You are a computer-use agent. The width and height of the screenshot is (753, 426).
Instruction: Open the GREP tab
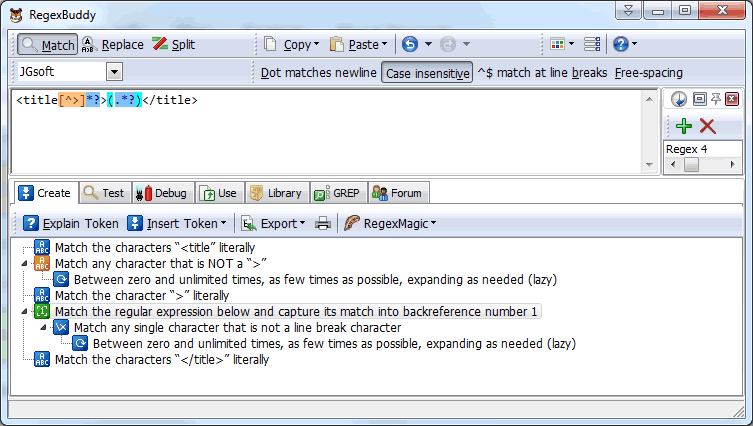[338, 193]
